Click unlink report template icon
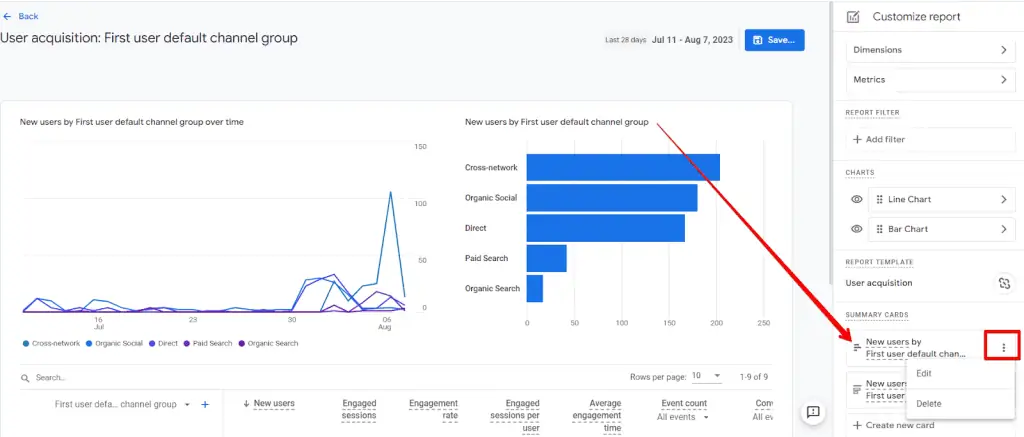 [x=1004, y=284]
